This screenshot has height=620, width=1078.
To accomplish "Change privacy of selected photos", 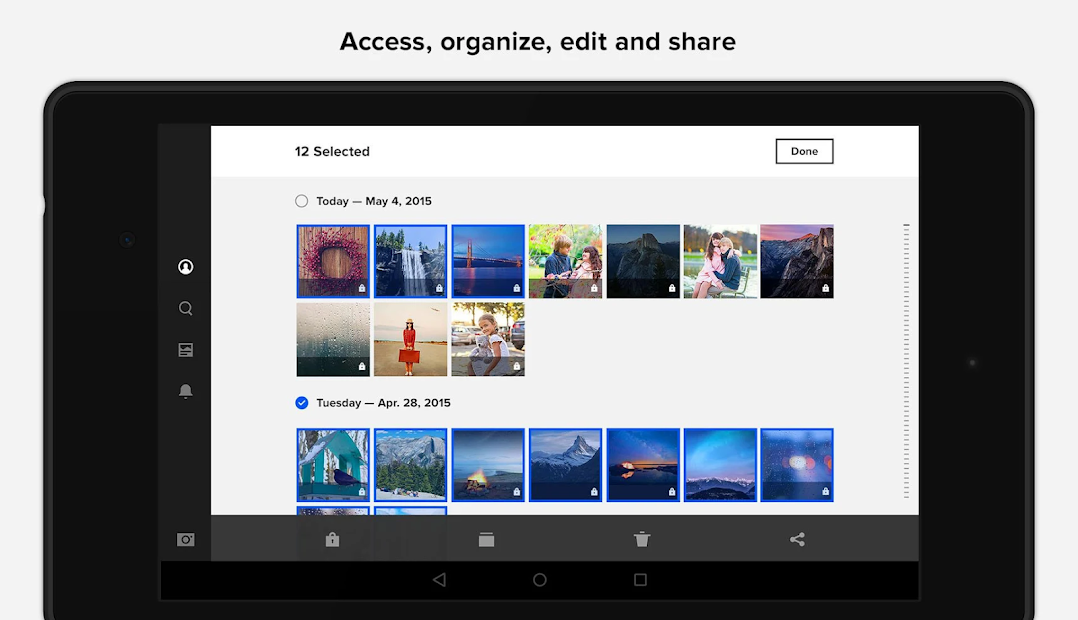I will (x=332, y=539).
